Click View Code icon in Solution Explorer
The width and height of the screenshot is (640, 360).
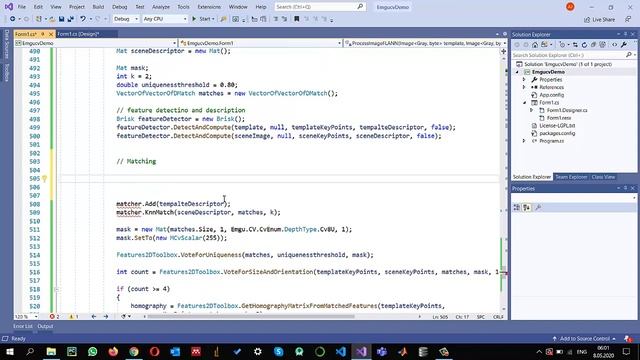[614, 45]
